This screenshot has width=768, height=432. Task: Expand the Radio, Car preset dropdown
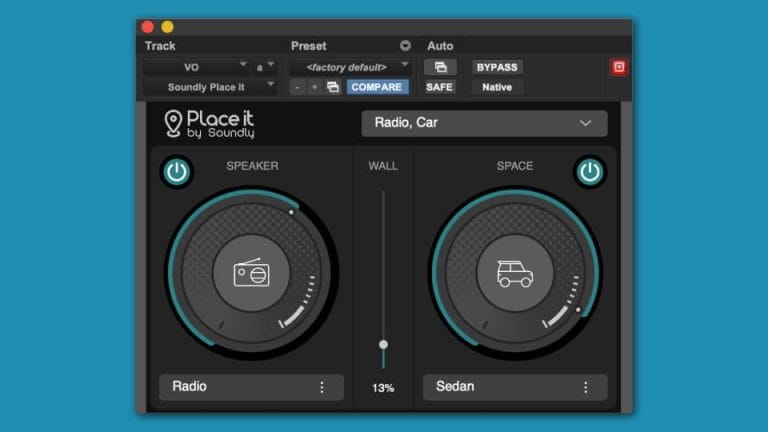coord(484,123)
